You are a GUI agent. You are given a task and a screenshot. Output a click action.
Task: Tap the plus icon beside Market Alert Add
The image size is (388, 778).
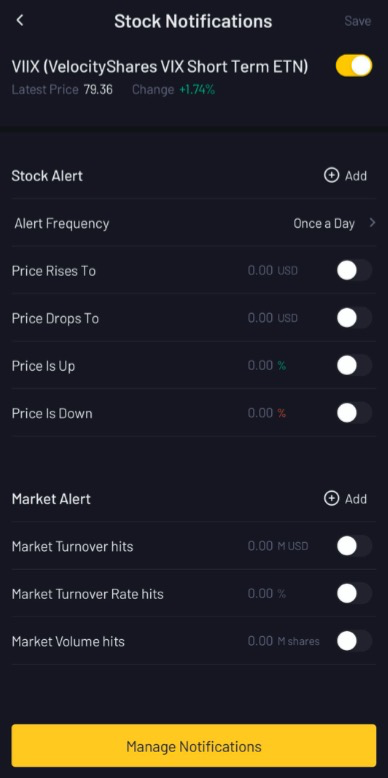[x=331, y=498]
